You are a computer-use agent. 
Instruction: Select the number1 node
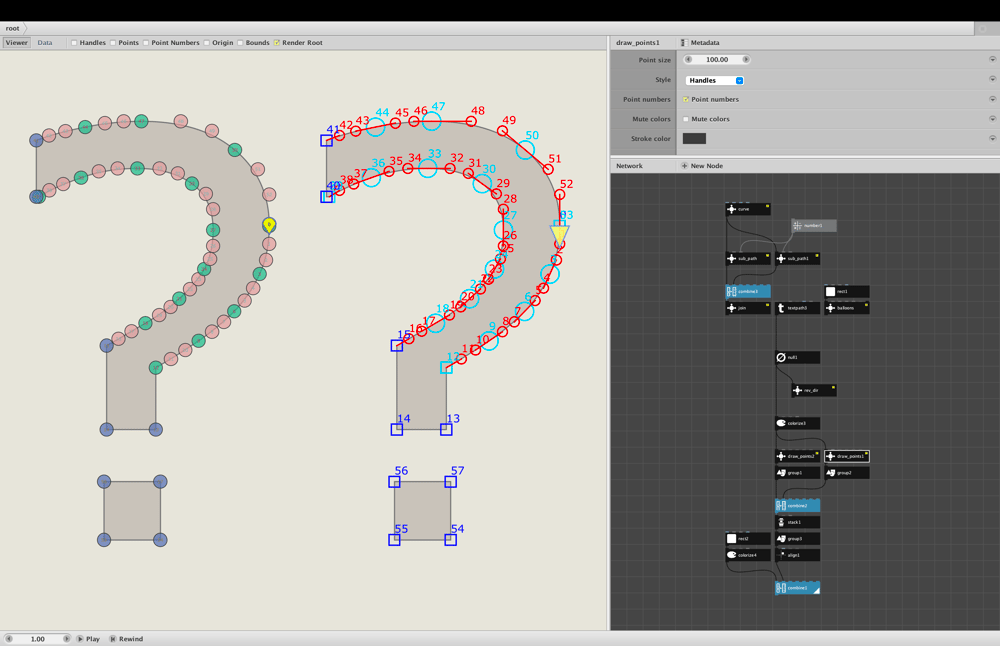click(814, 226)
